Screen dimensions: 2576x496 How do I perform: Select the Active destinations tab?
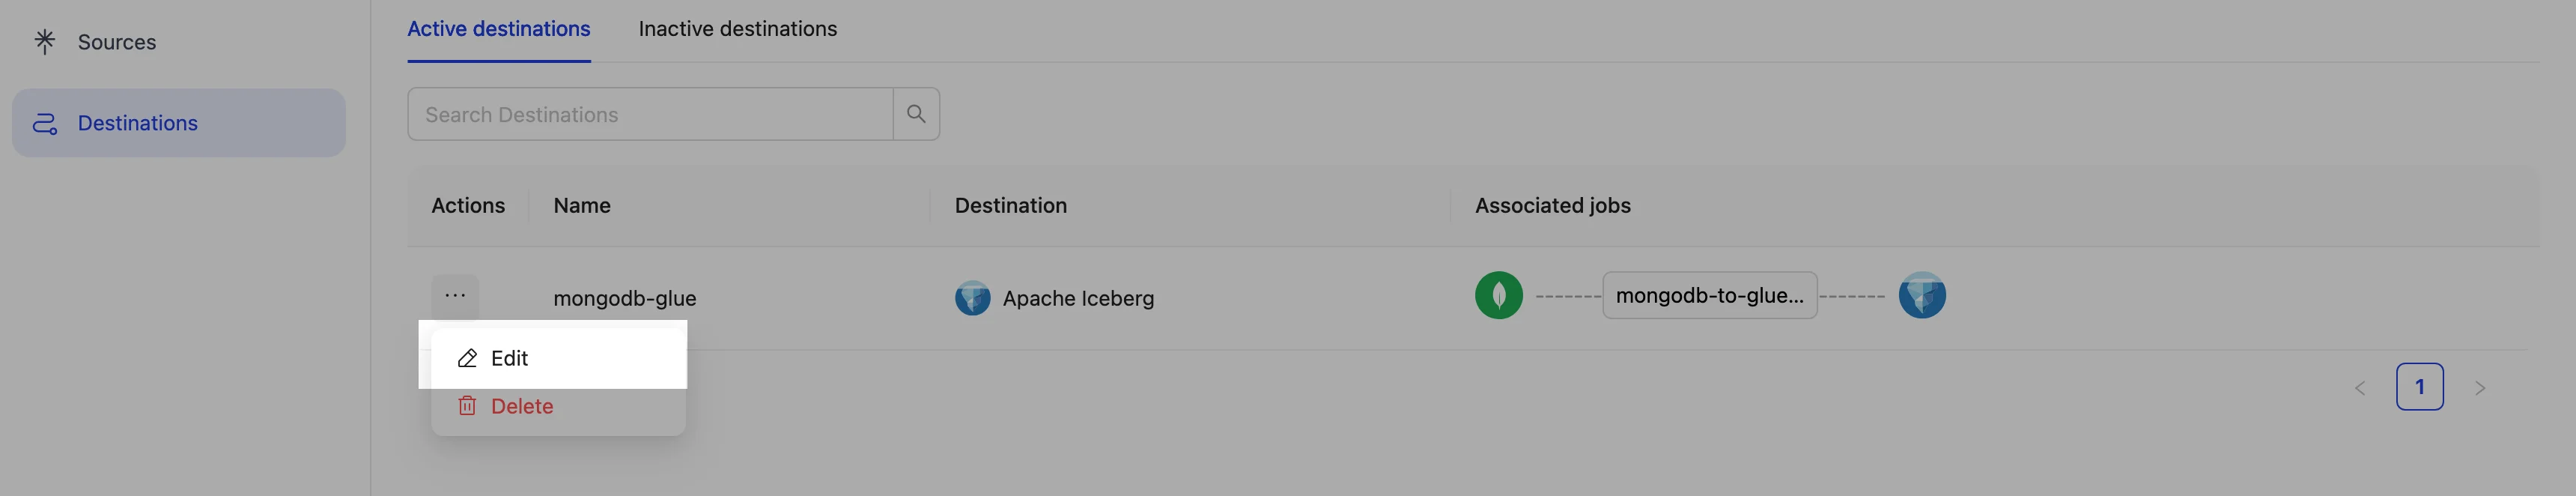pyautogui.click(x=498, y=29)
